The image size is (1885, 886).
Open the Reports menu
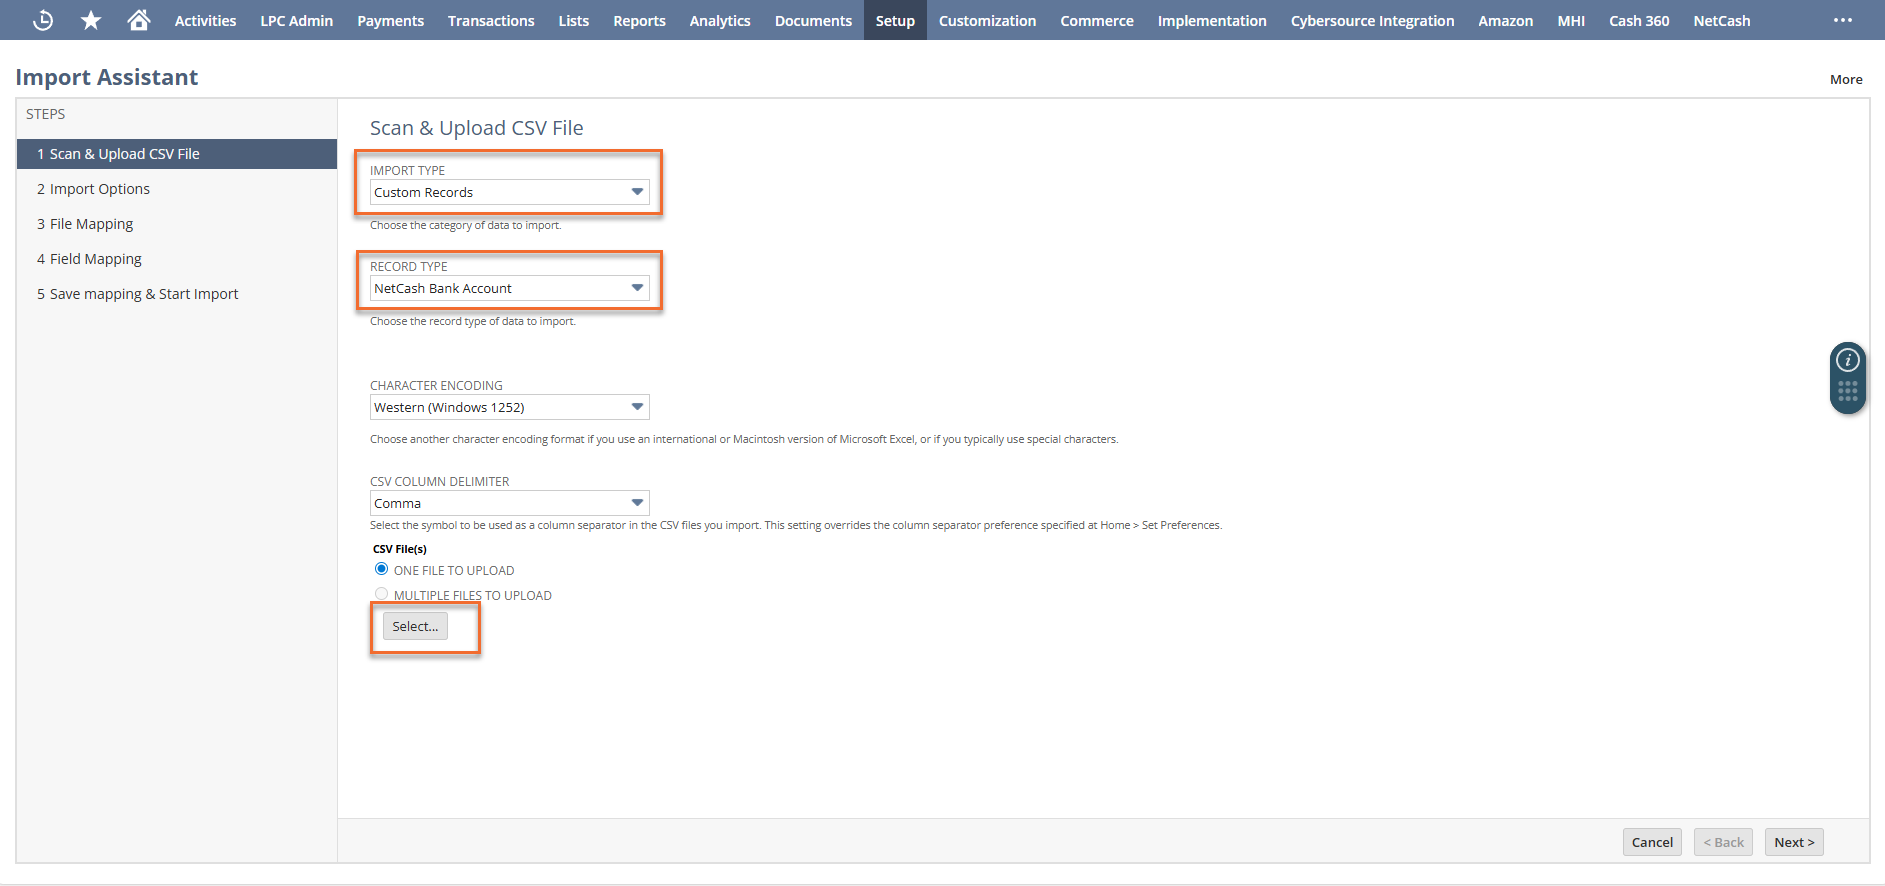639,20
